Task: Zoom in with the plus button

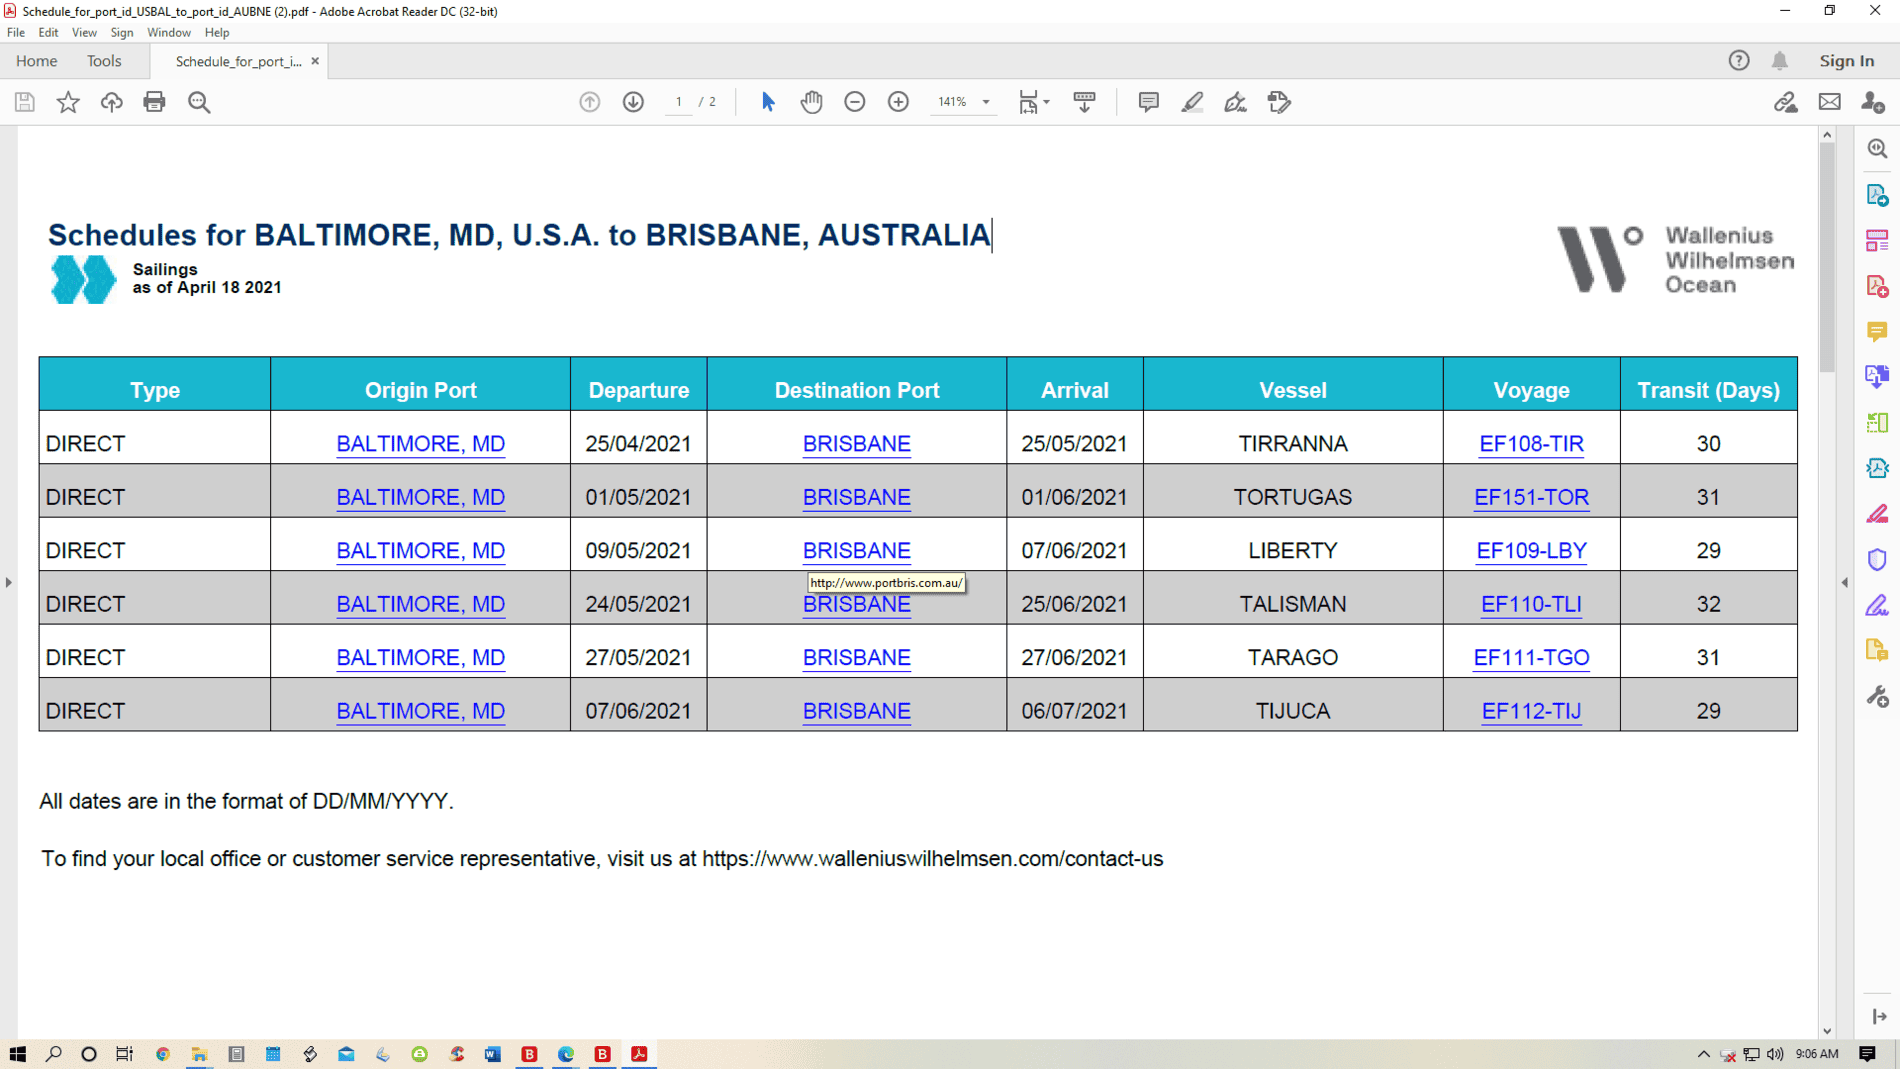Action: point(898,102)
